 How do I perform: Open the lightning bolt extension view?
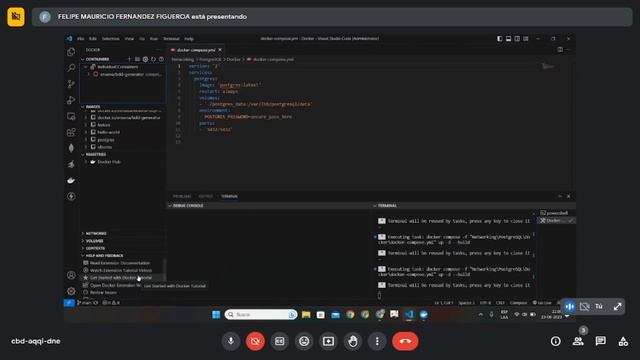tap(71, 196)
